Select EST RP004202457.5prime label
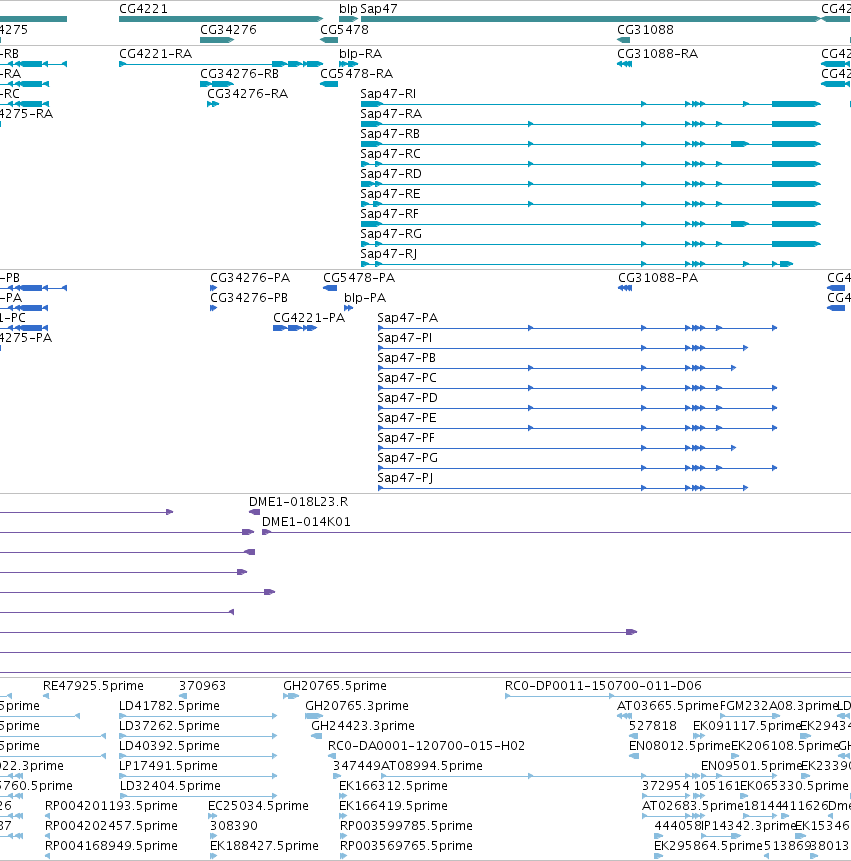Image resolution: width=851 pixels, height=861 pixels. 111,826
